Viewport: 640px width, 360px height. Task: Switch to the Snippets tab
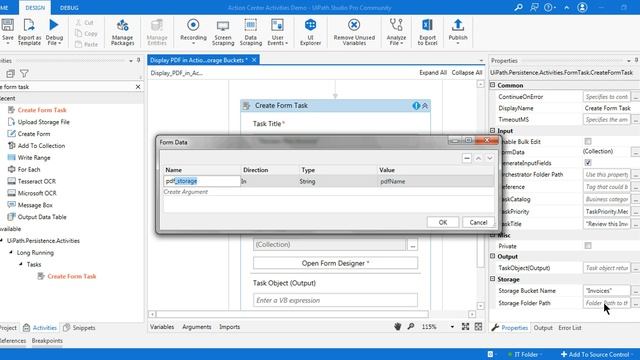[79, 328]
